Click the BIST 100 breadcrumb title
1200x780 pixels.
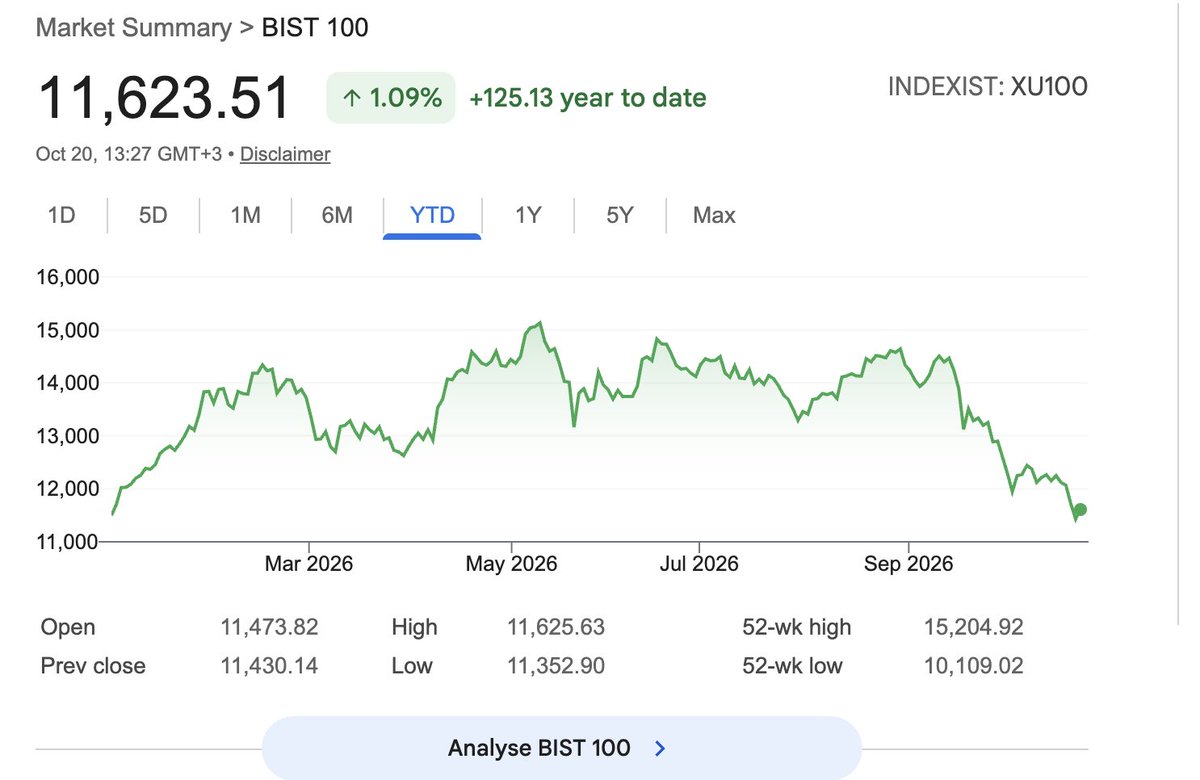point(315,27)
